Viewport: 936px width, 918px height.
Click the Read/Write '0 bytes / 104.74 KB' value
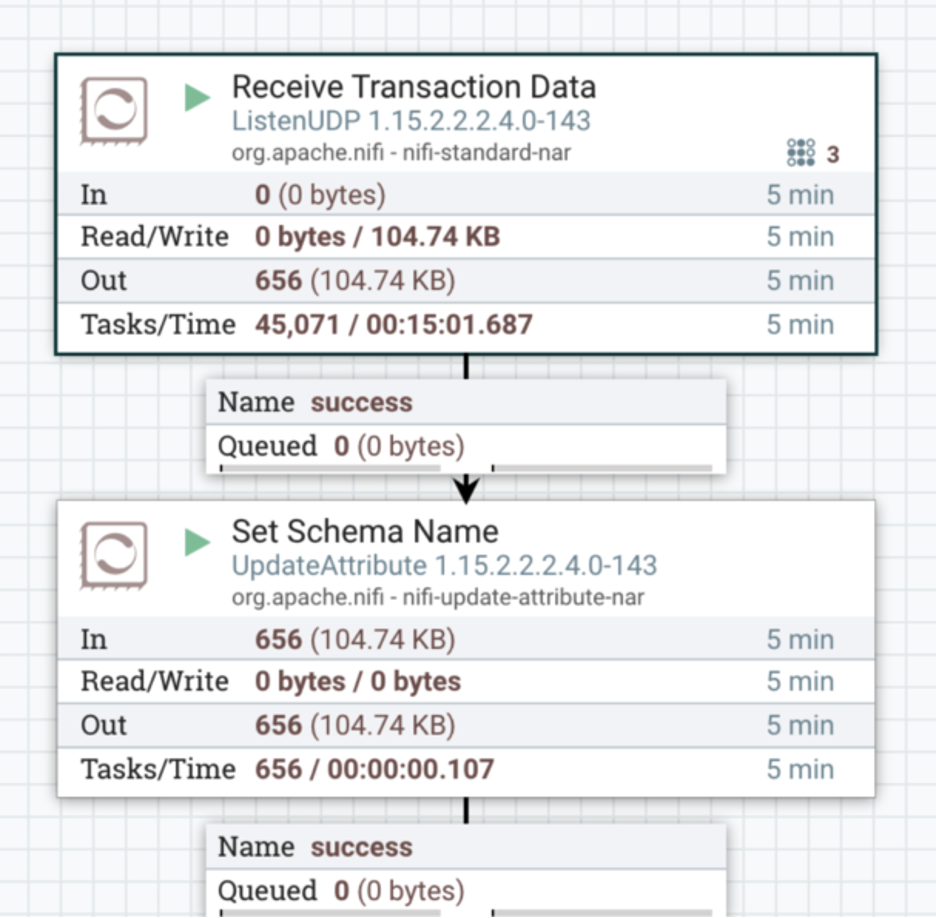tap(377, 237)
